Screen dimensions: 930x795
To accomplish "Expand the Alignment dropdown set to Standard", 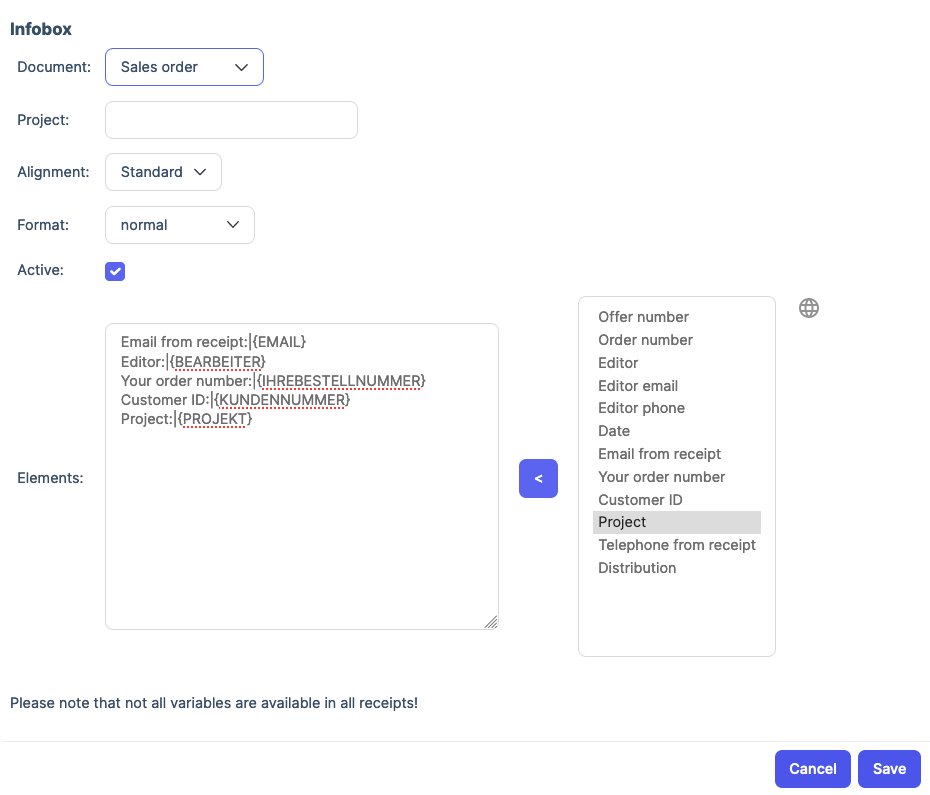I will point(163,172).
